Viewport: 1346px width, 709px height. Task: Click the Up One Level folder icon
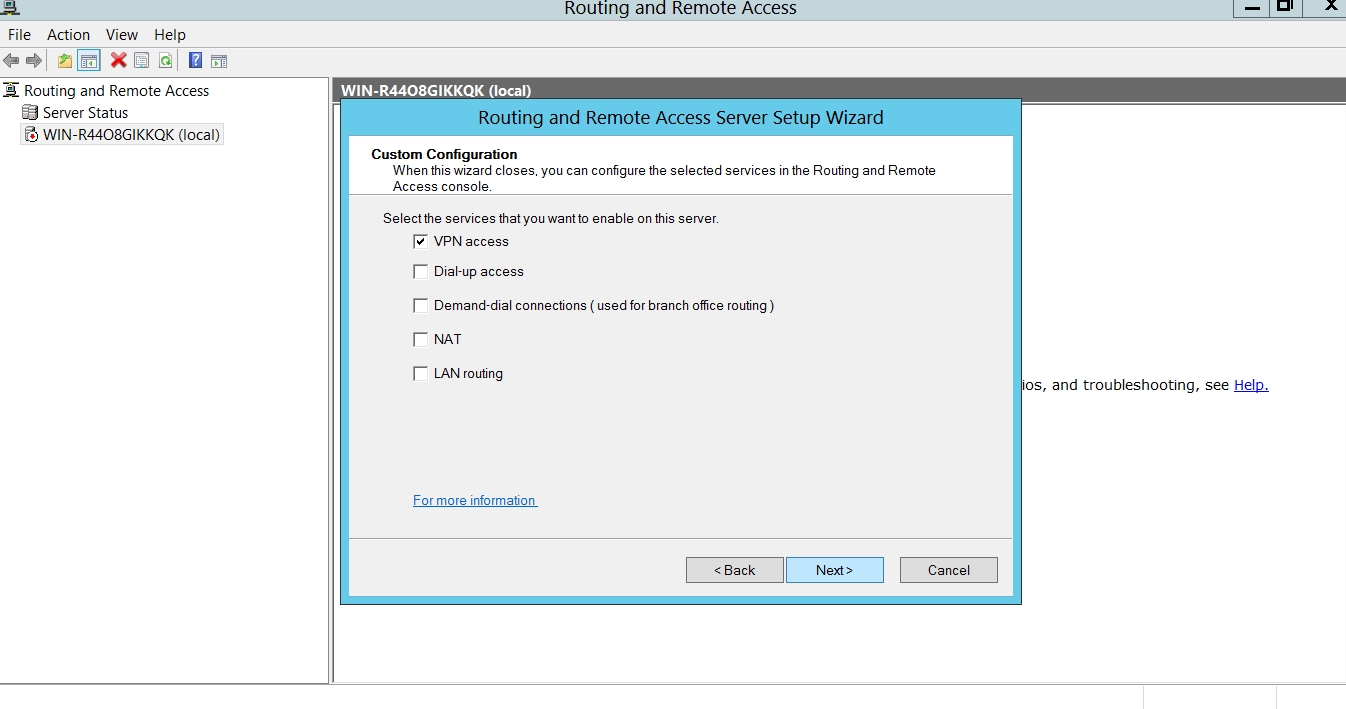pyautogui.click(x=65, y=61)
